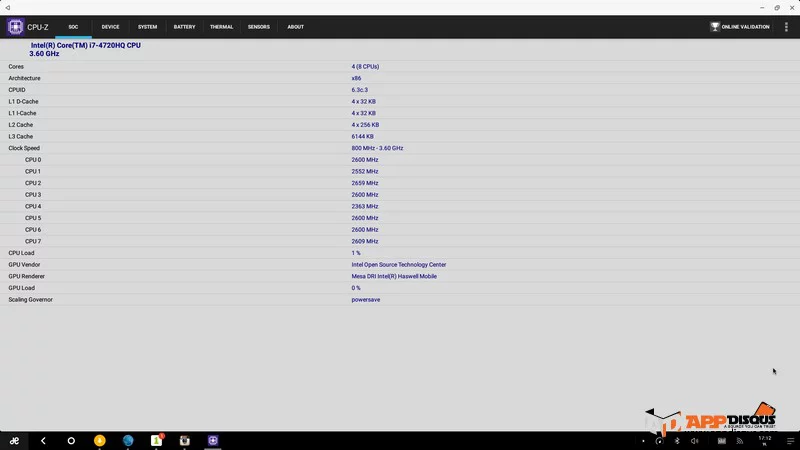Click the CPU 6 row label

pyautogui.click(x=33, y=230)
